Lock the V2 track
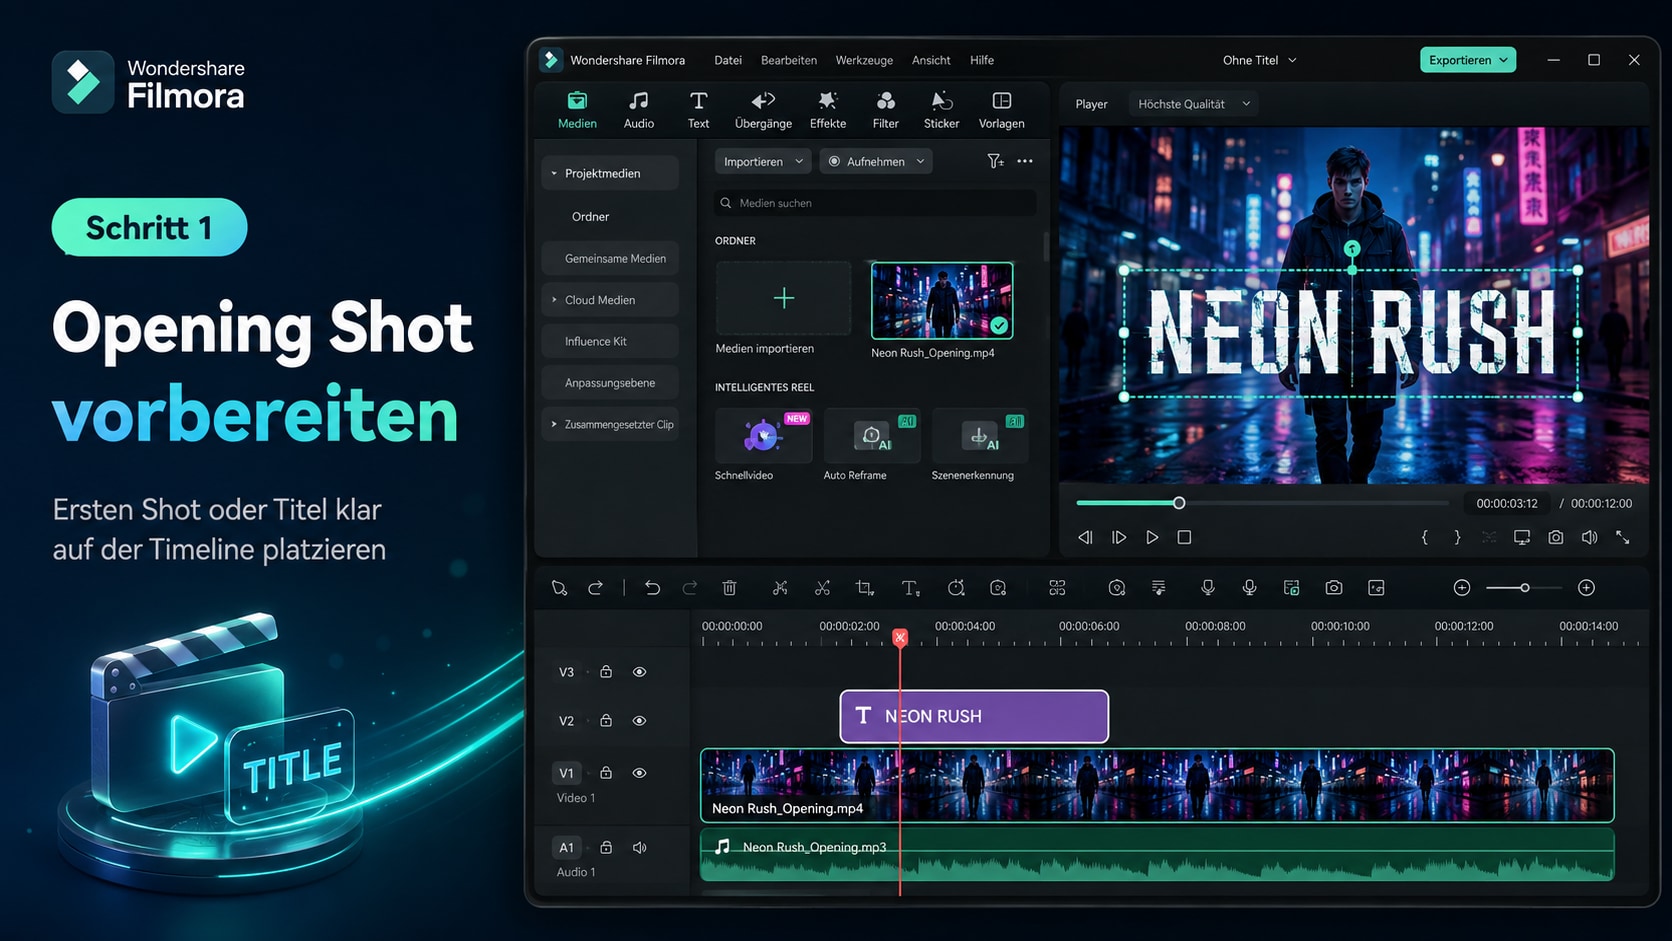 606,720
